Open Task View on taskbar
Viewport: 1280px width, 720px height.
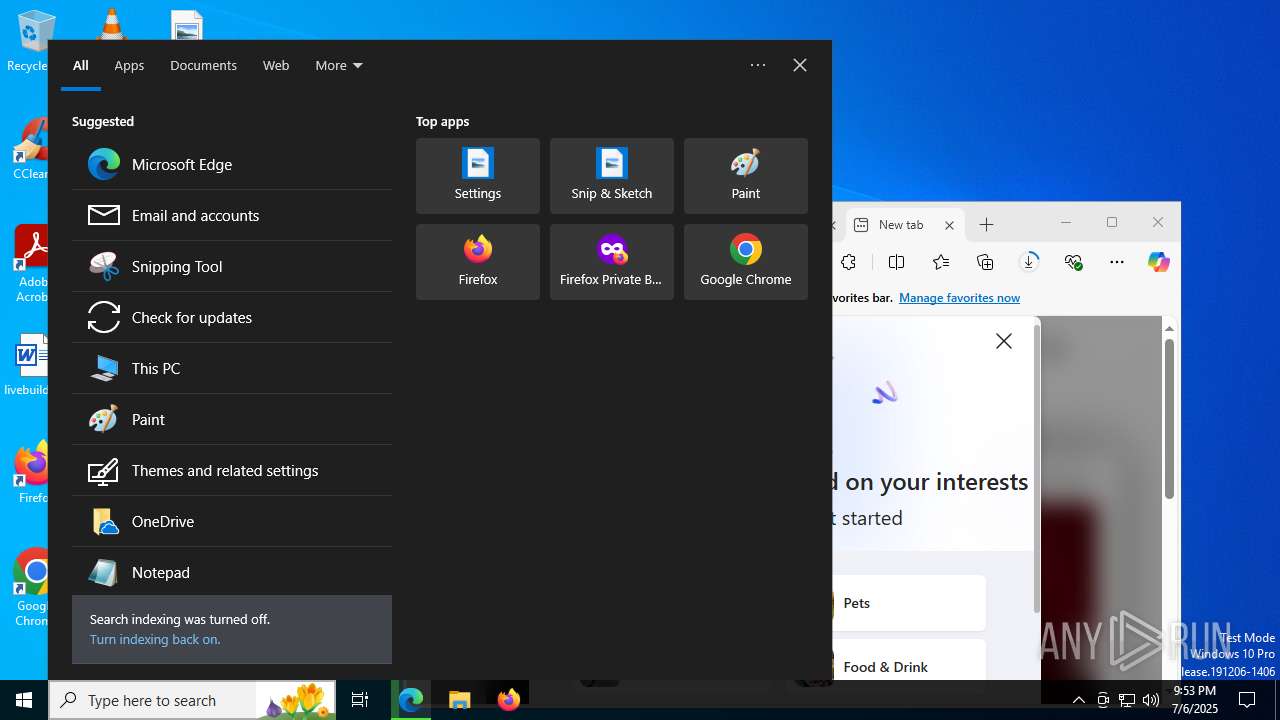tap(360, 700)
